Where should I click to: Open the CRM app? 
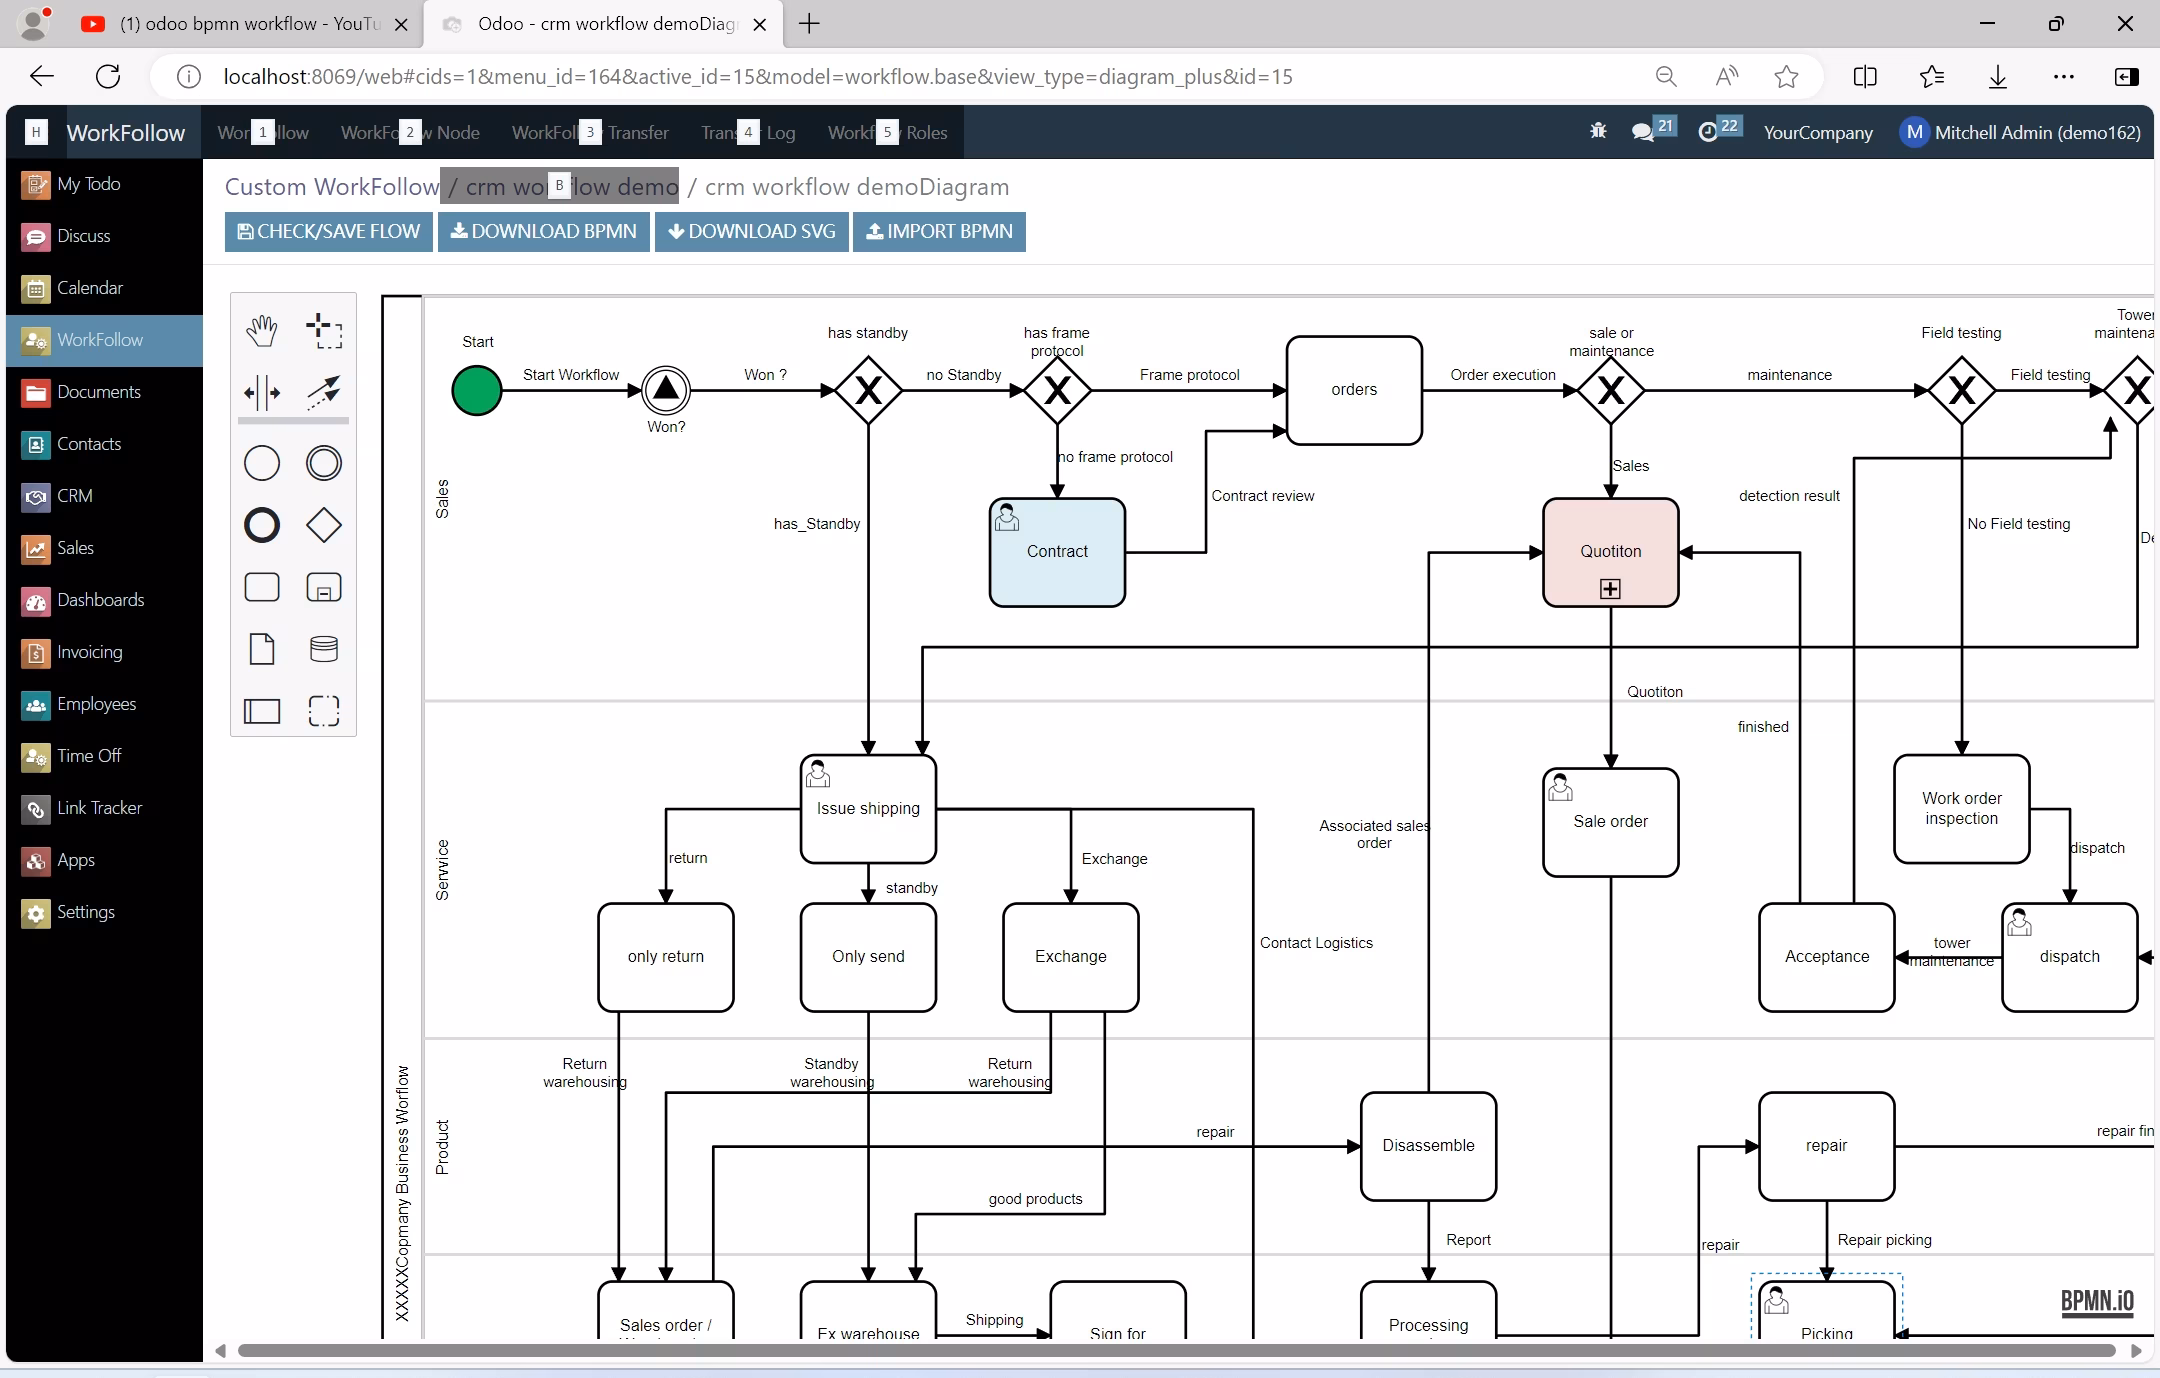point(104,496)
